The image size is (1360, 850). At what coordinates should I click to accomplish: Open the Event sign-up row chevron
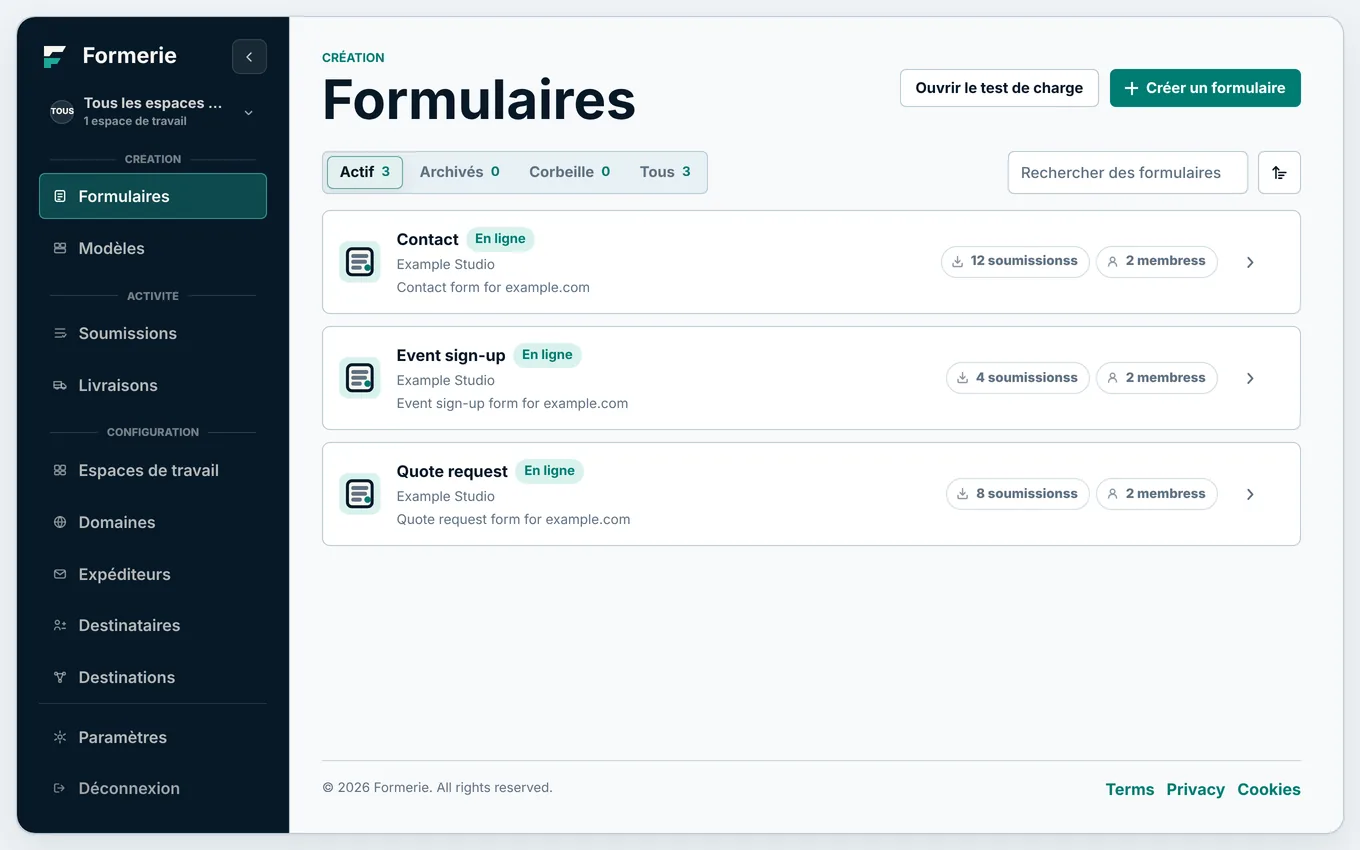click(x=1250, y=378)
